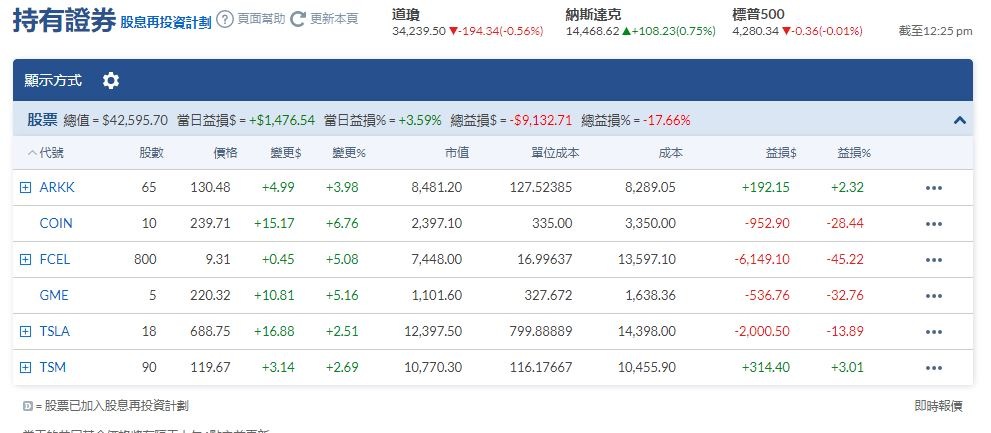This screenshot has height=433, width=991.
Task: Click GME price 220.32
Action: coord(210,295)
